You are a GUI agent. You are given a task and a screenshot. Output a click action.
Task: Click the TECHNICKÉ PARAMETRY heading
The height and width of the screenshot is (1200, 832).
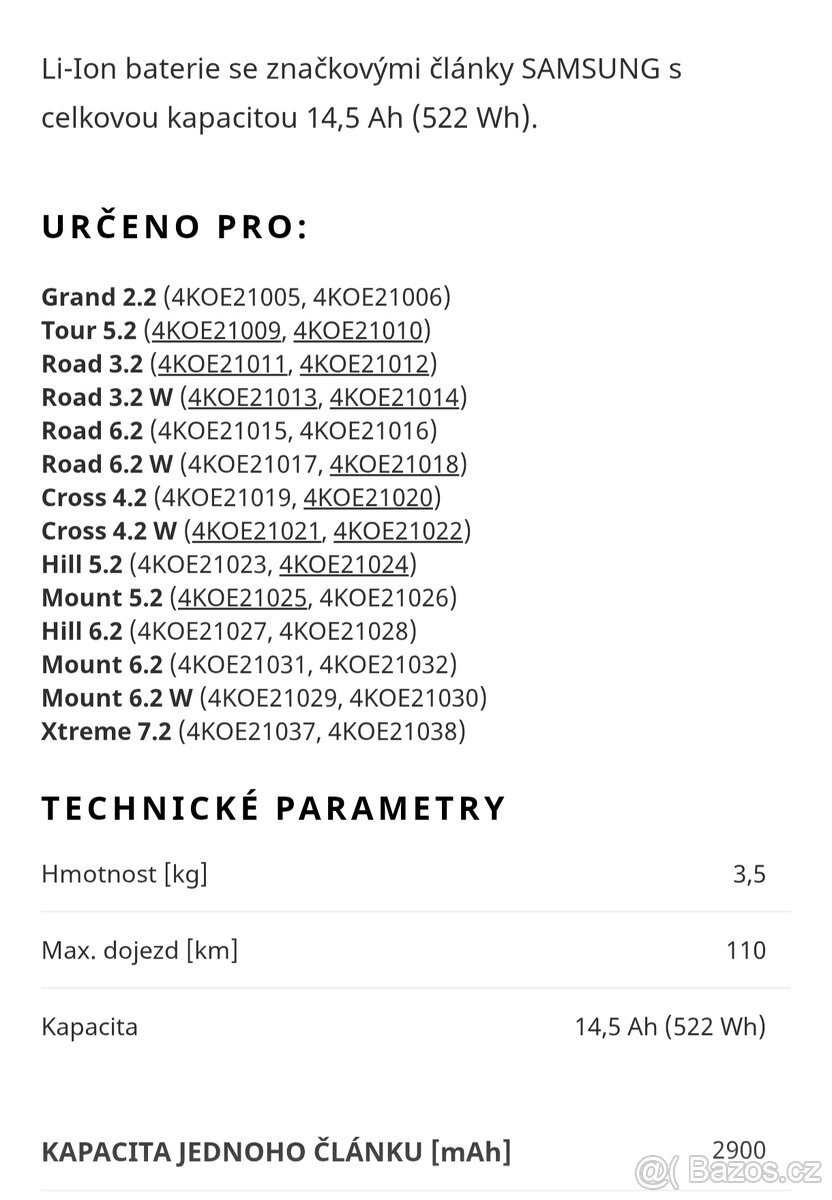(274, 807)
